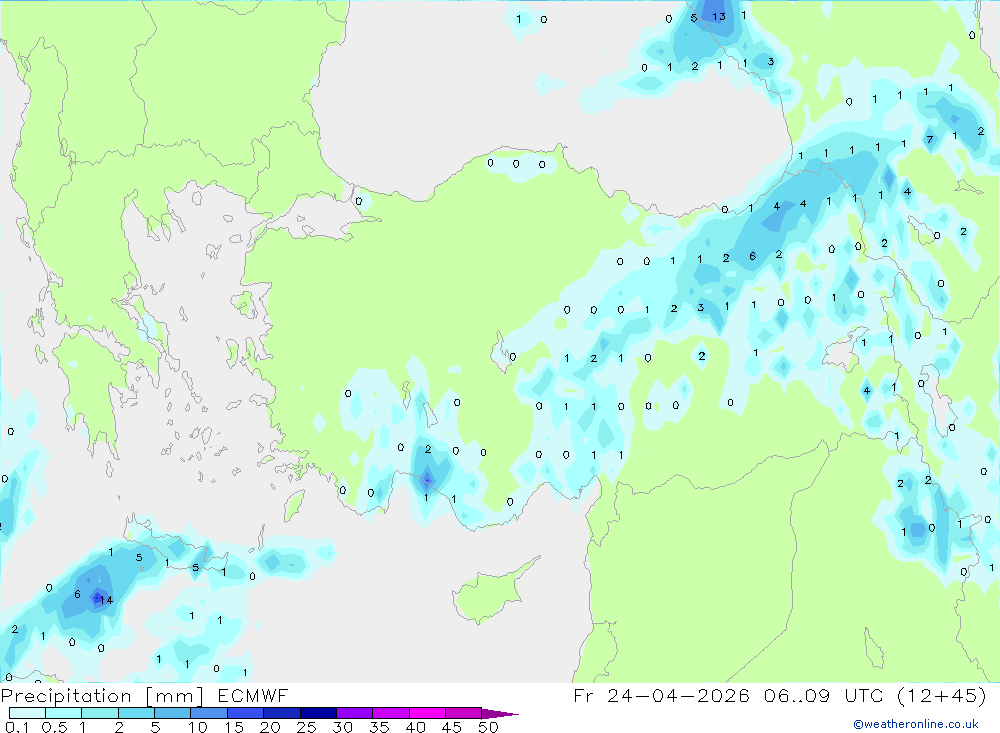
Task: Choose the 20–25 mm dark blue legend swatch
Action: point(281,713)
